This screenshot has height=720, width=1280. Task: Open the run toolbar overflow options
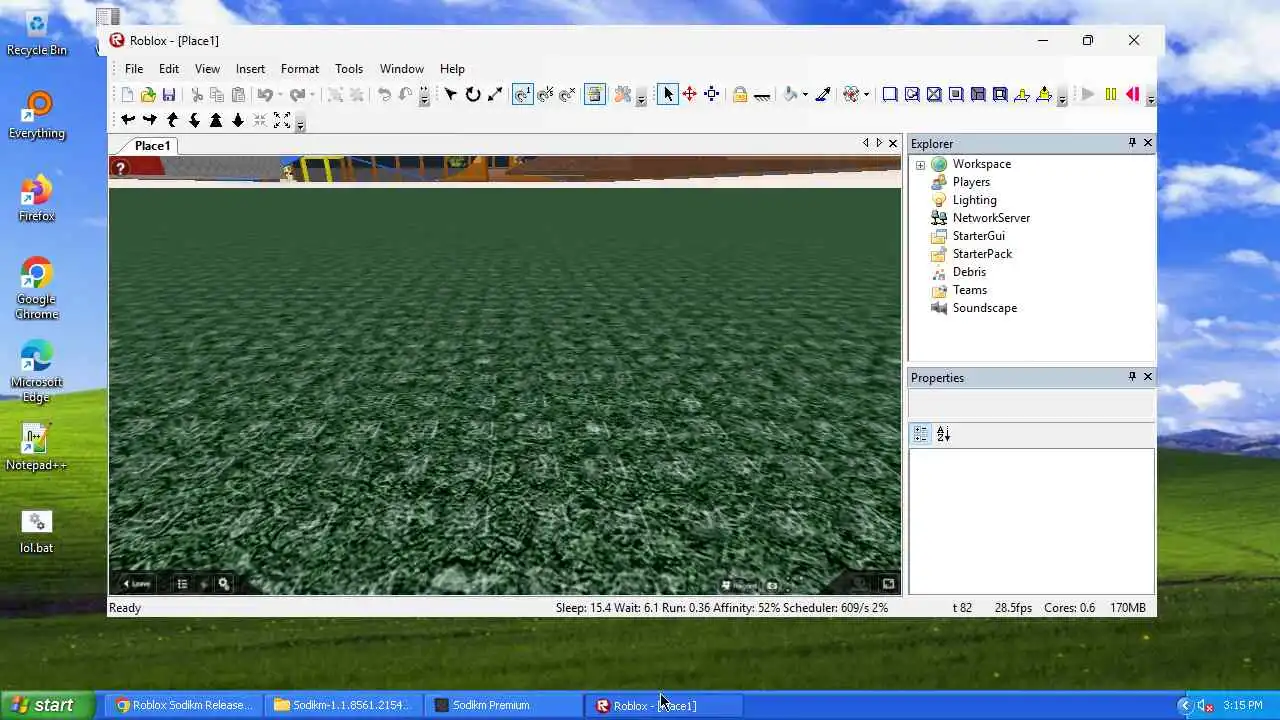point(1151,98)
